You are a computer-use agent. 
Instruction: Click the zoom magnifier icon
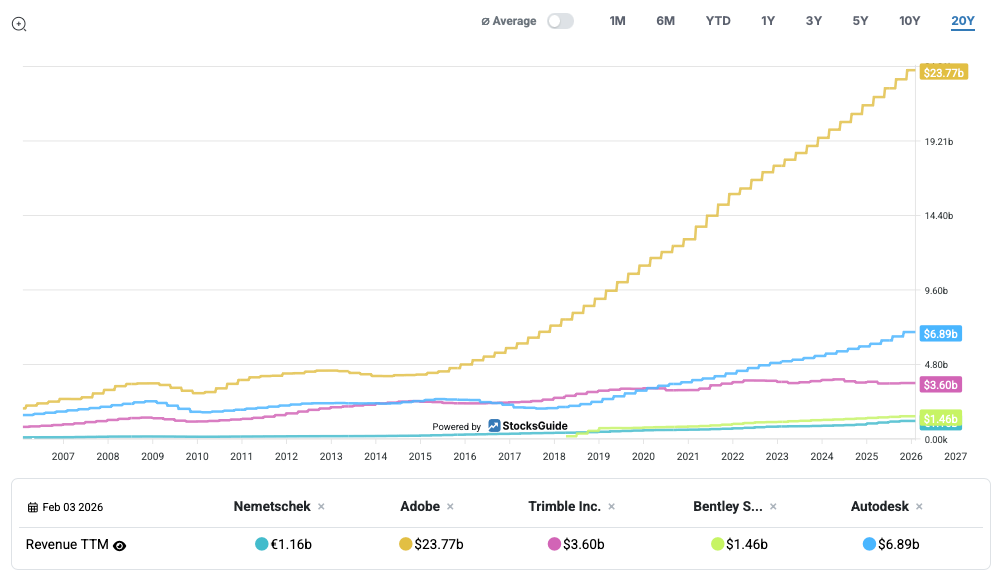coord(19,24)
